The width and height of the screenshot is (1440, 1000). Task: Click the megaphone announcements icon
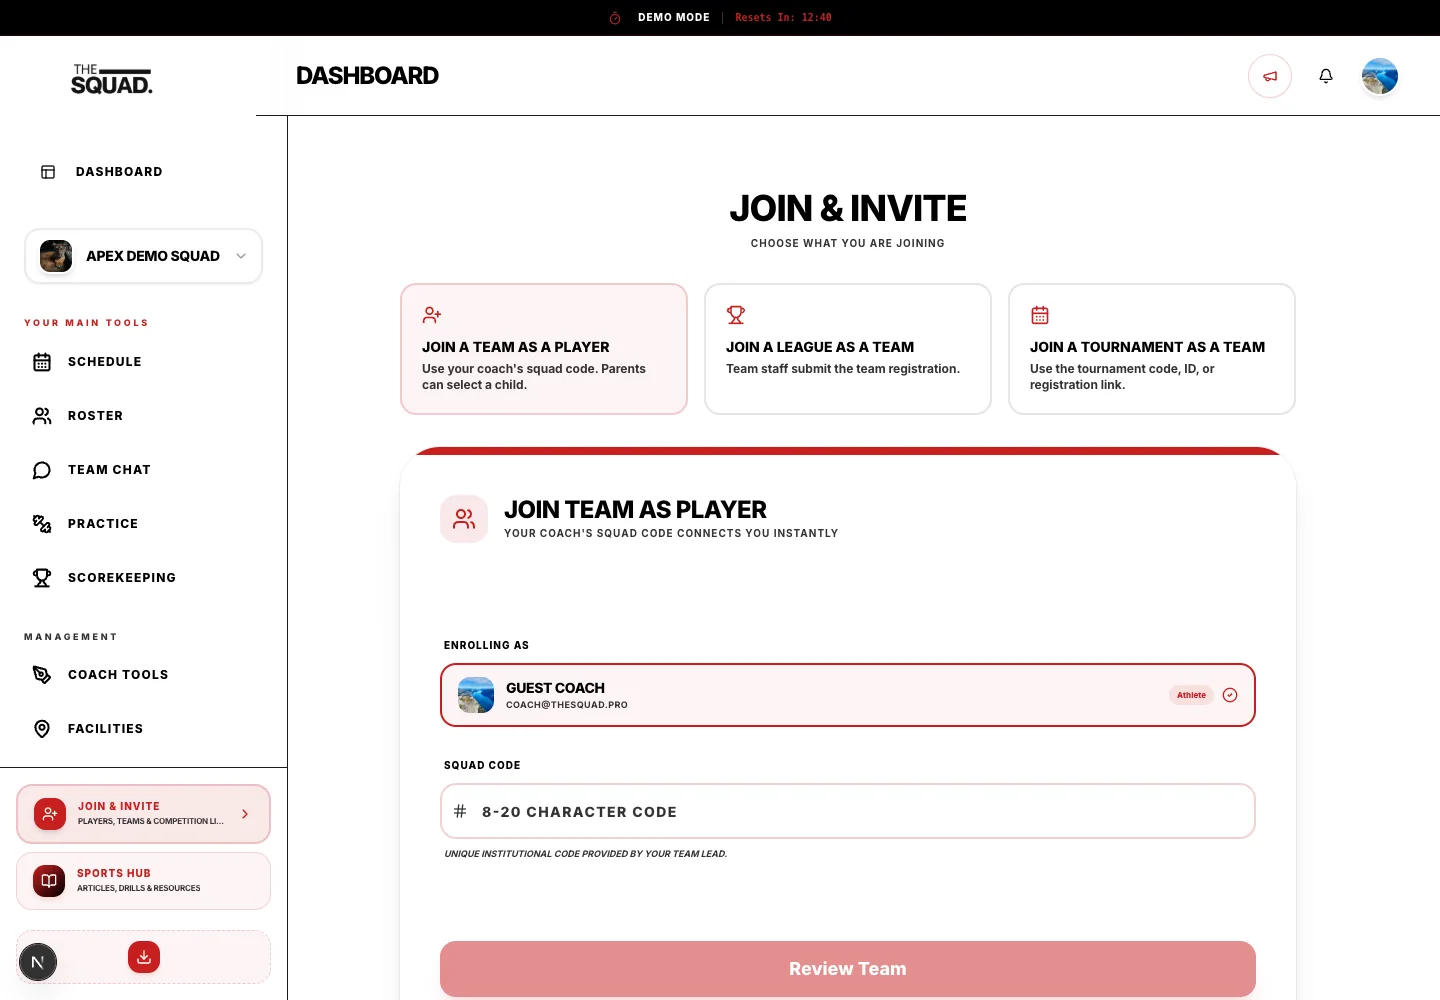[x=1270, y=76]
